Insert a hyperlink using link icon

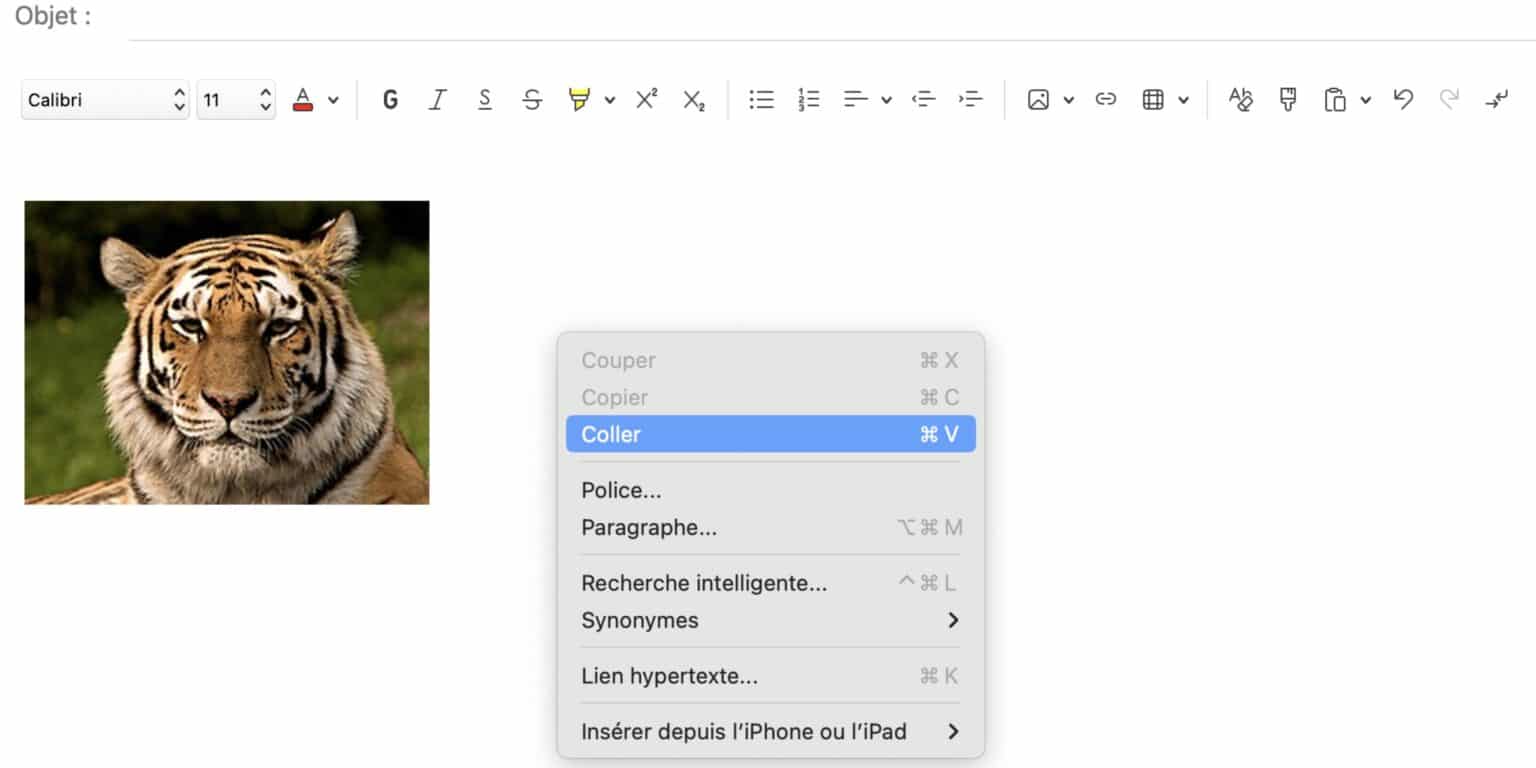click(x=1105, y=100)
